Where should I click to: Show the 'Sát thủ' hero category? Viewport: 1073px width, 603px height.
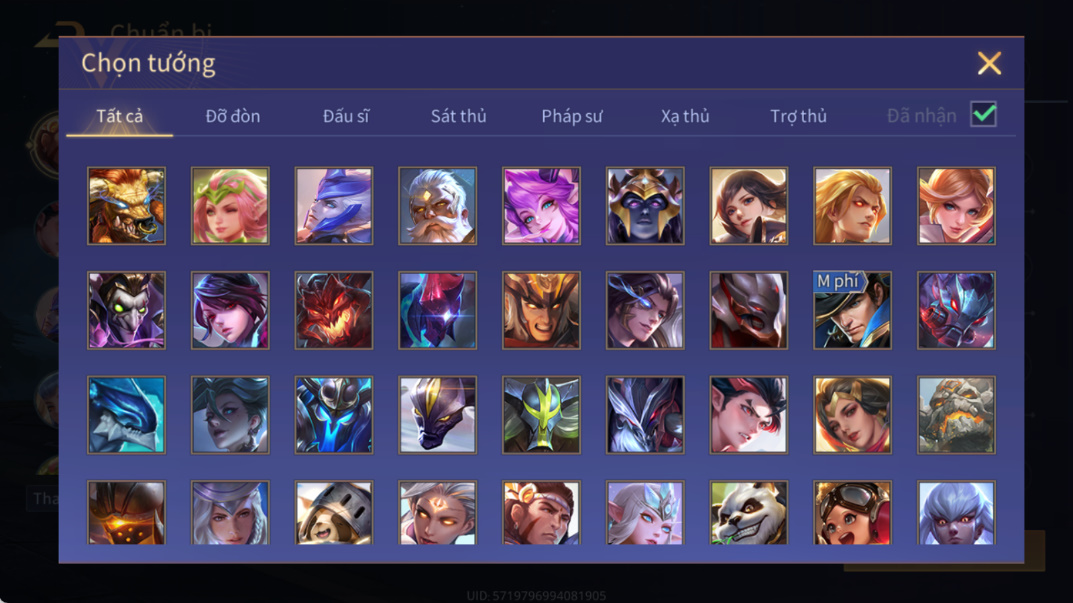(x=458, y=116)
